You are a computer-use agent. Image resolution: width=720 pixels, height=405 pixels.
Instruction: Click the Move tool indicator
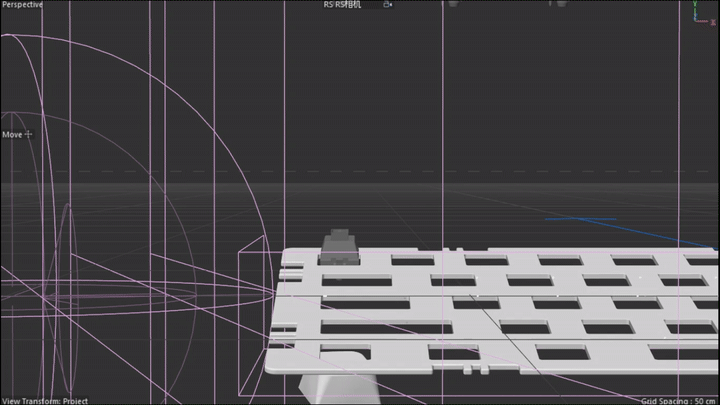[17, 135]
